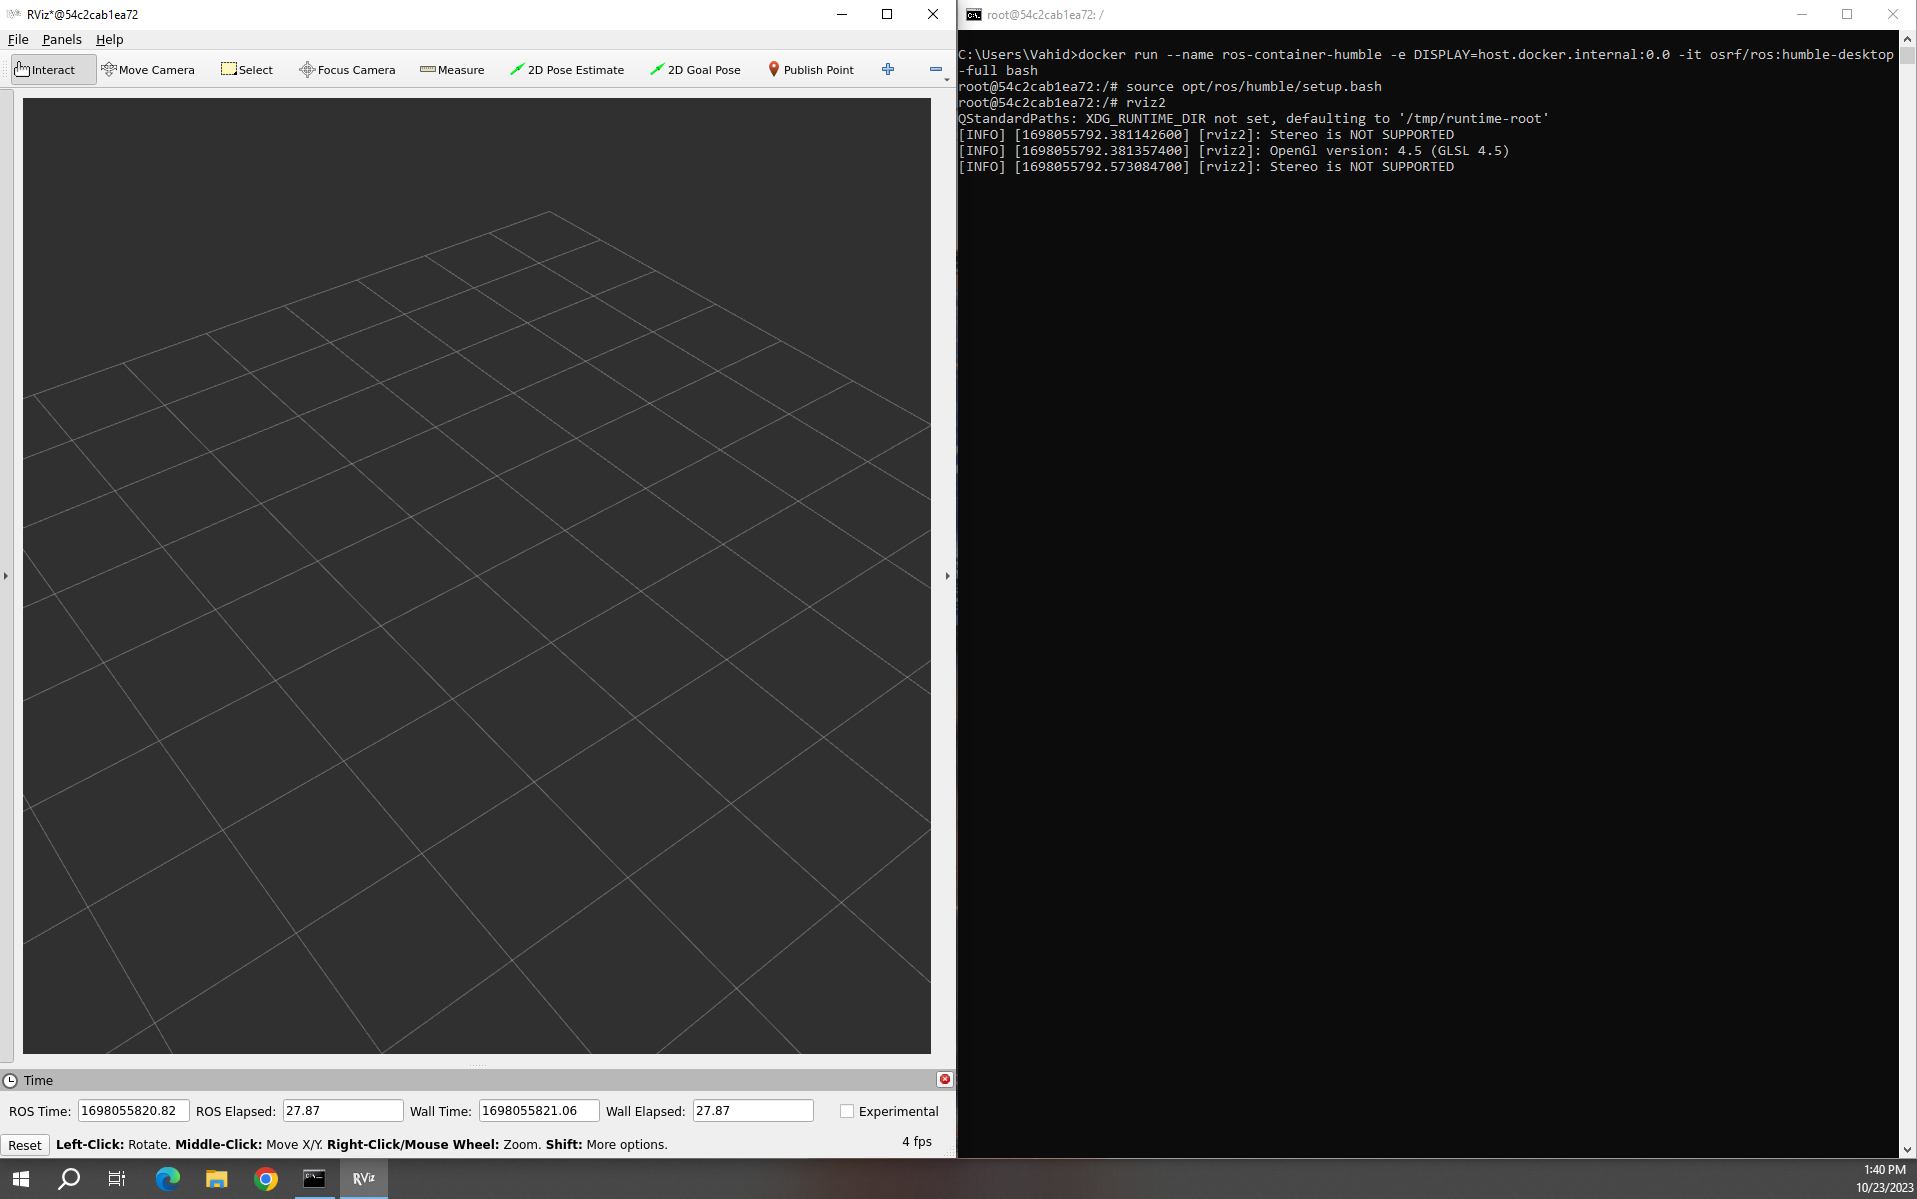
Task: Click the RViz window title icon
Action: 14,15
